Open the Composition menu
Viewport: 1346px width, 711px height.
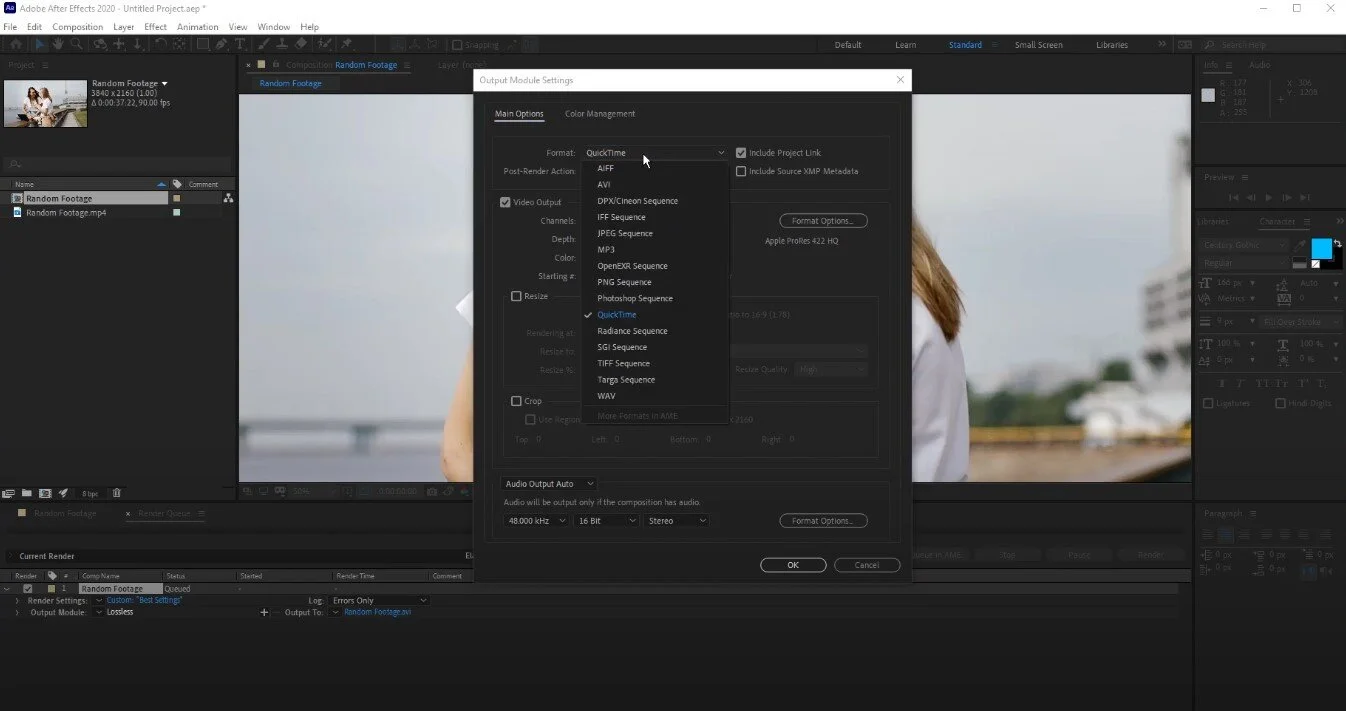click(77, 26)
